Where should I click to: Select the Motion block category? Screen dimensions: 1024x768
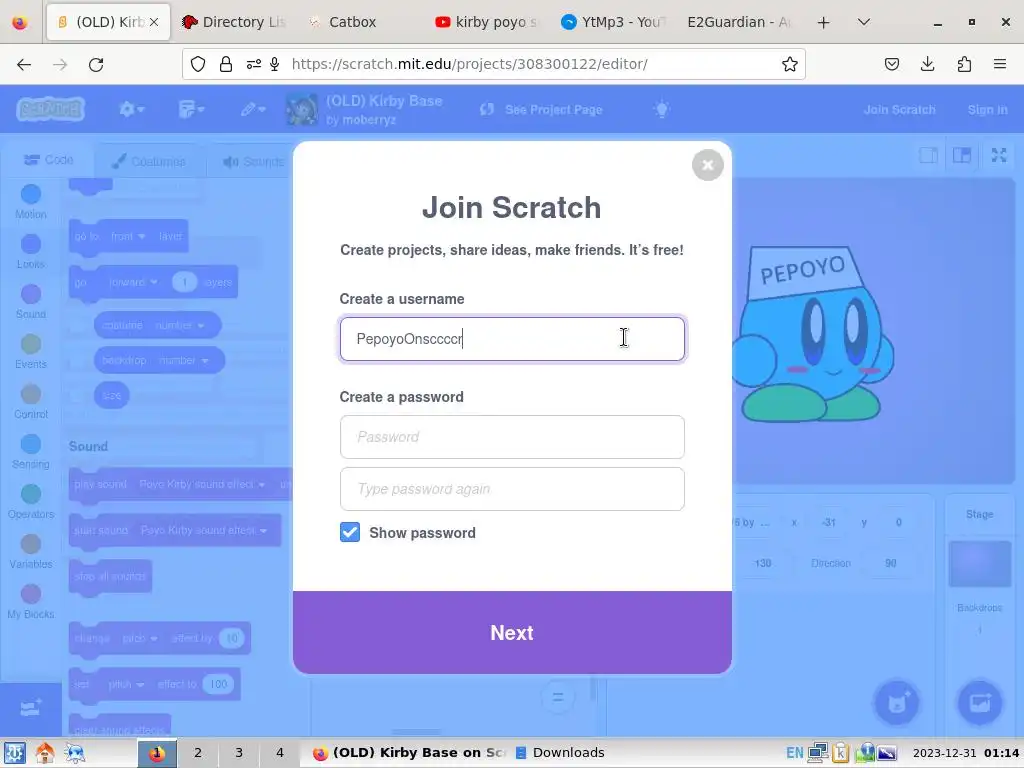click(31, 201)
